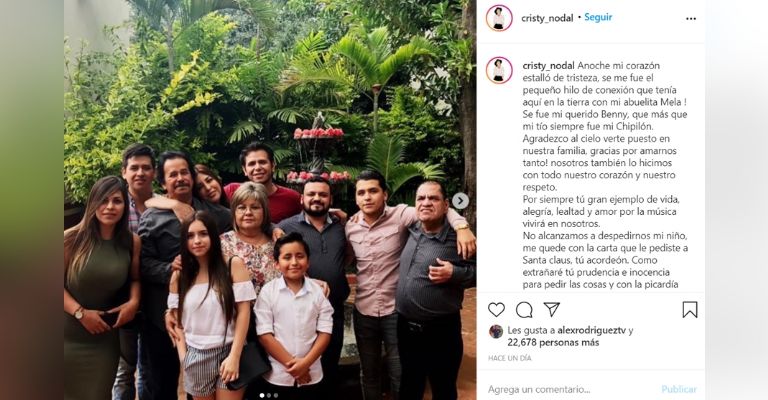The image size is (768, 400).
Task: Open cristy_nodal profile picture in header
Action: tap(499, 18)
